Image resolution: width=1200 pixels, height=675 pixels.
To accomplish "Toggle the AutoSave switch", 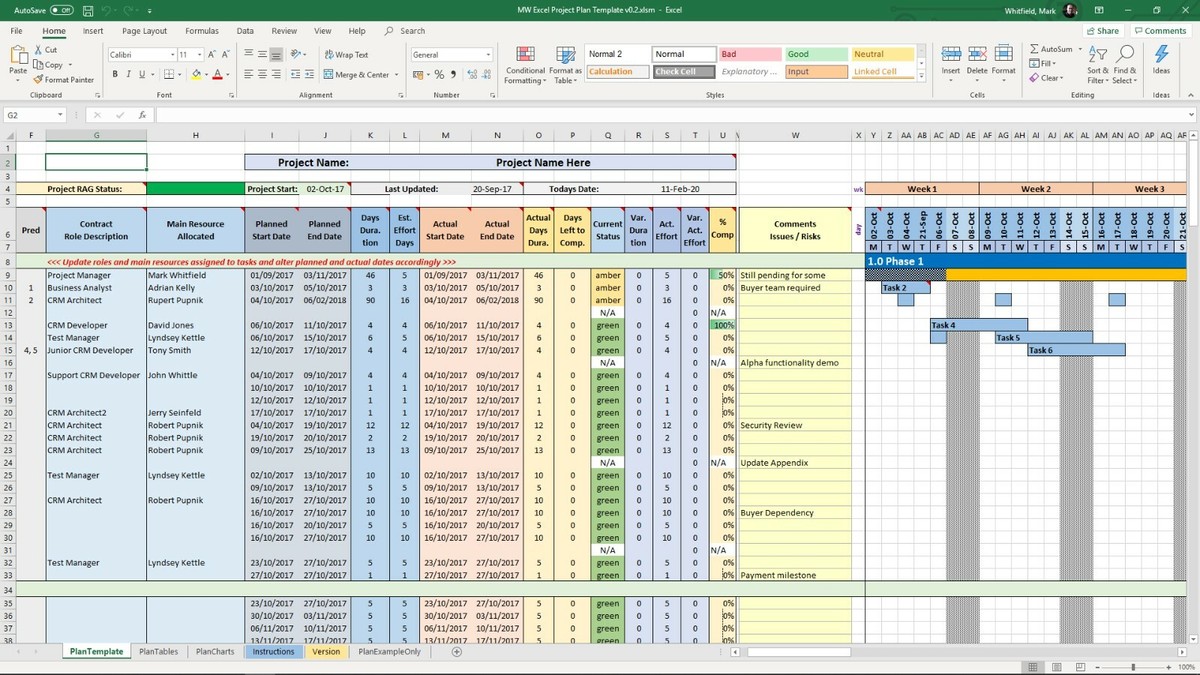I will click(61, 10).
